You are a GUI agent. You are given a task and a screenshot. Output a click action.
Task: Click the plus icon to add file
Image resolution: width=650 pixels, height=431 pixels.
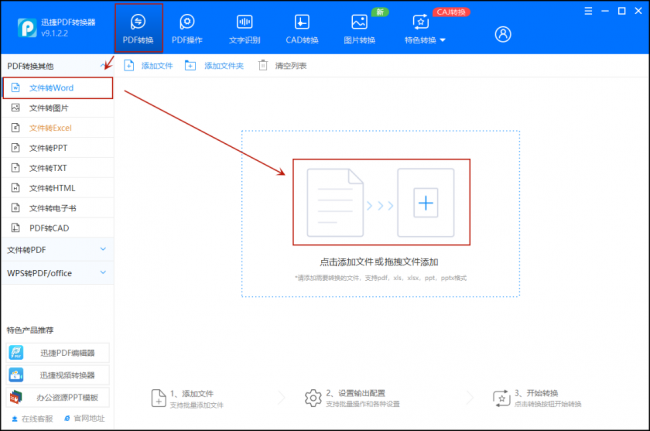pos(426,203)
